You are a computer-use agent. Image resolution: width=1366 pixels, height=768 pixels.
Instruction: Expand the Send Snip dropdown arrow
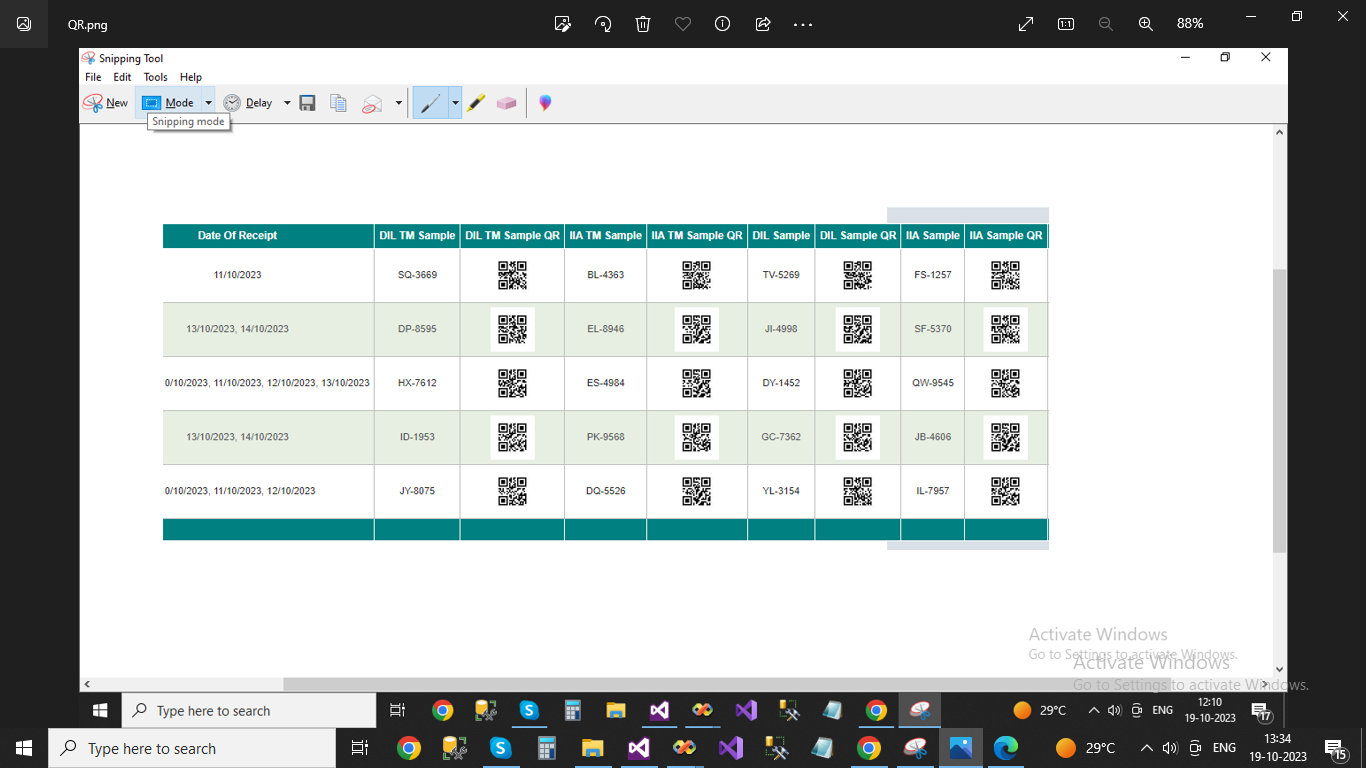(399, 103)
